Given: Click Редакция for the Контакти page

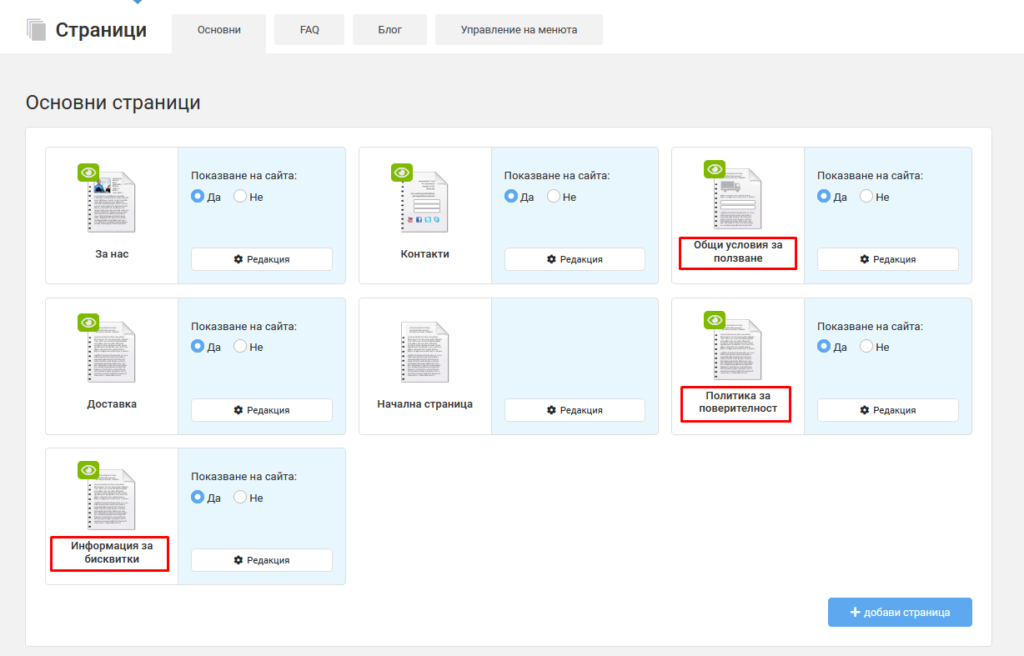Looking at the screenshot, I should click(x=575, y=259).
